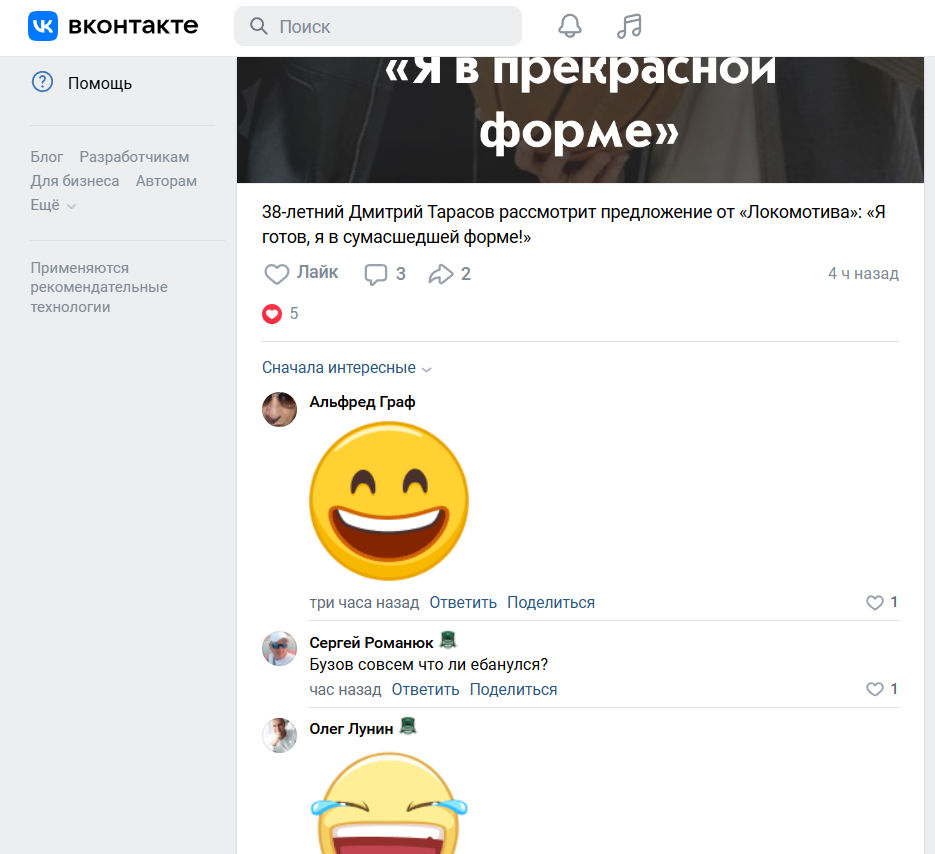Like the post with the Лайк heart
Screen dimensions: 935x854
(301, 273)
